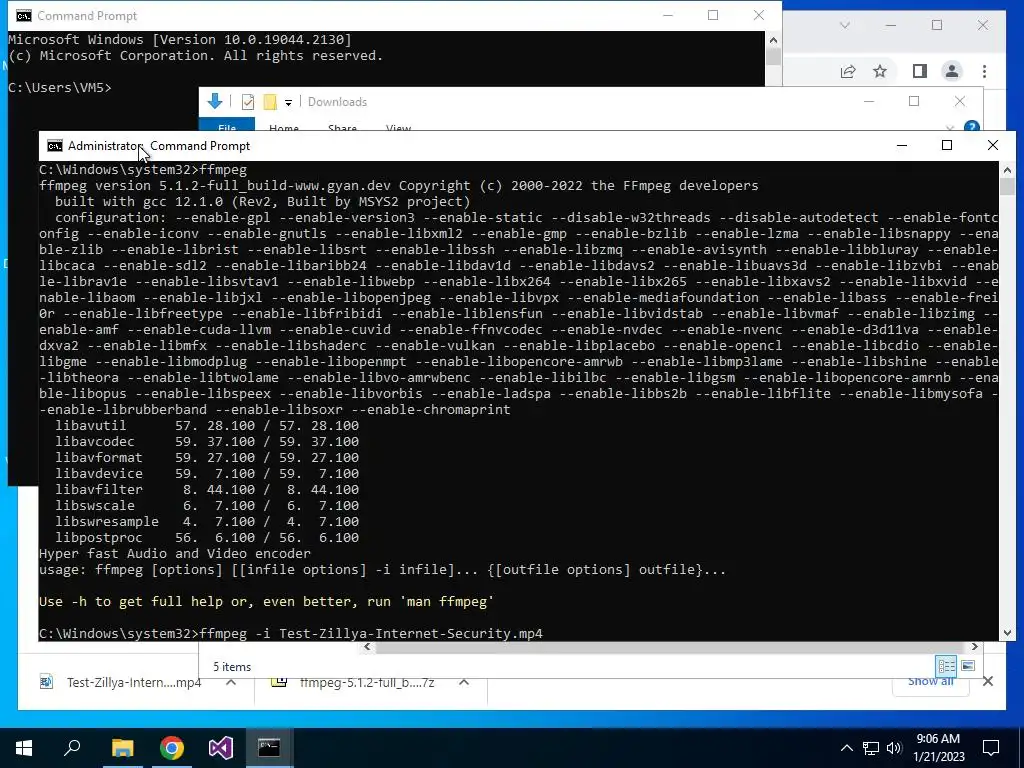Click the Explorer horizontal scrollbar thumb
The image size is (1024, 768).
click(x=670, y=647)
